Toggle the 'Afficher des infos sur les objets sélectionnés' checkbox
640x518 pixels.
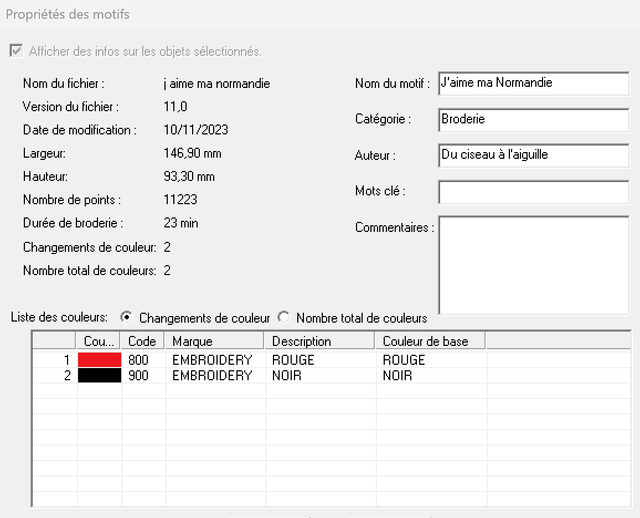[15, 51]
